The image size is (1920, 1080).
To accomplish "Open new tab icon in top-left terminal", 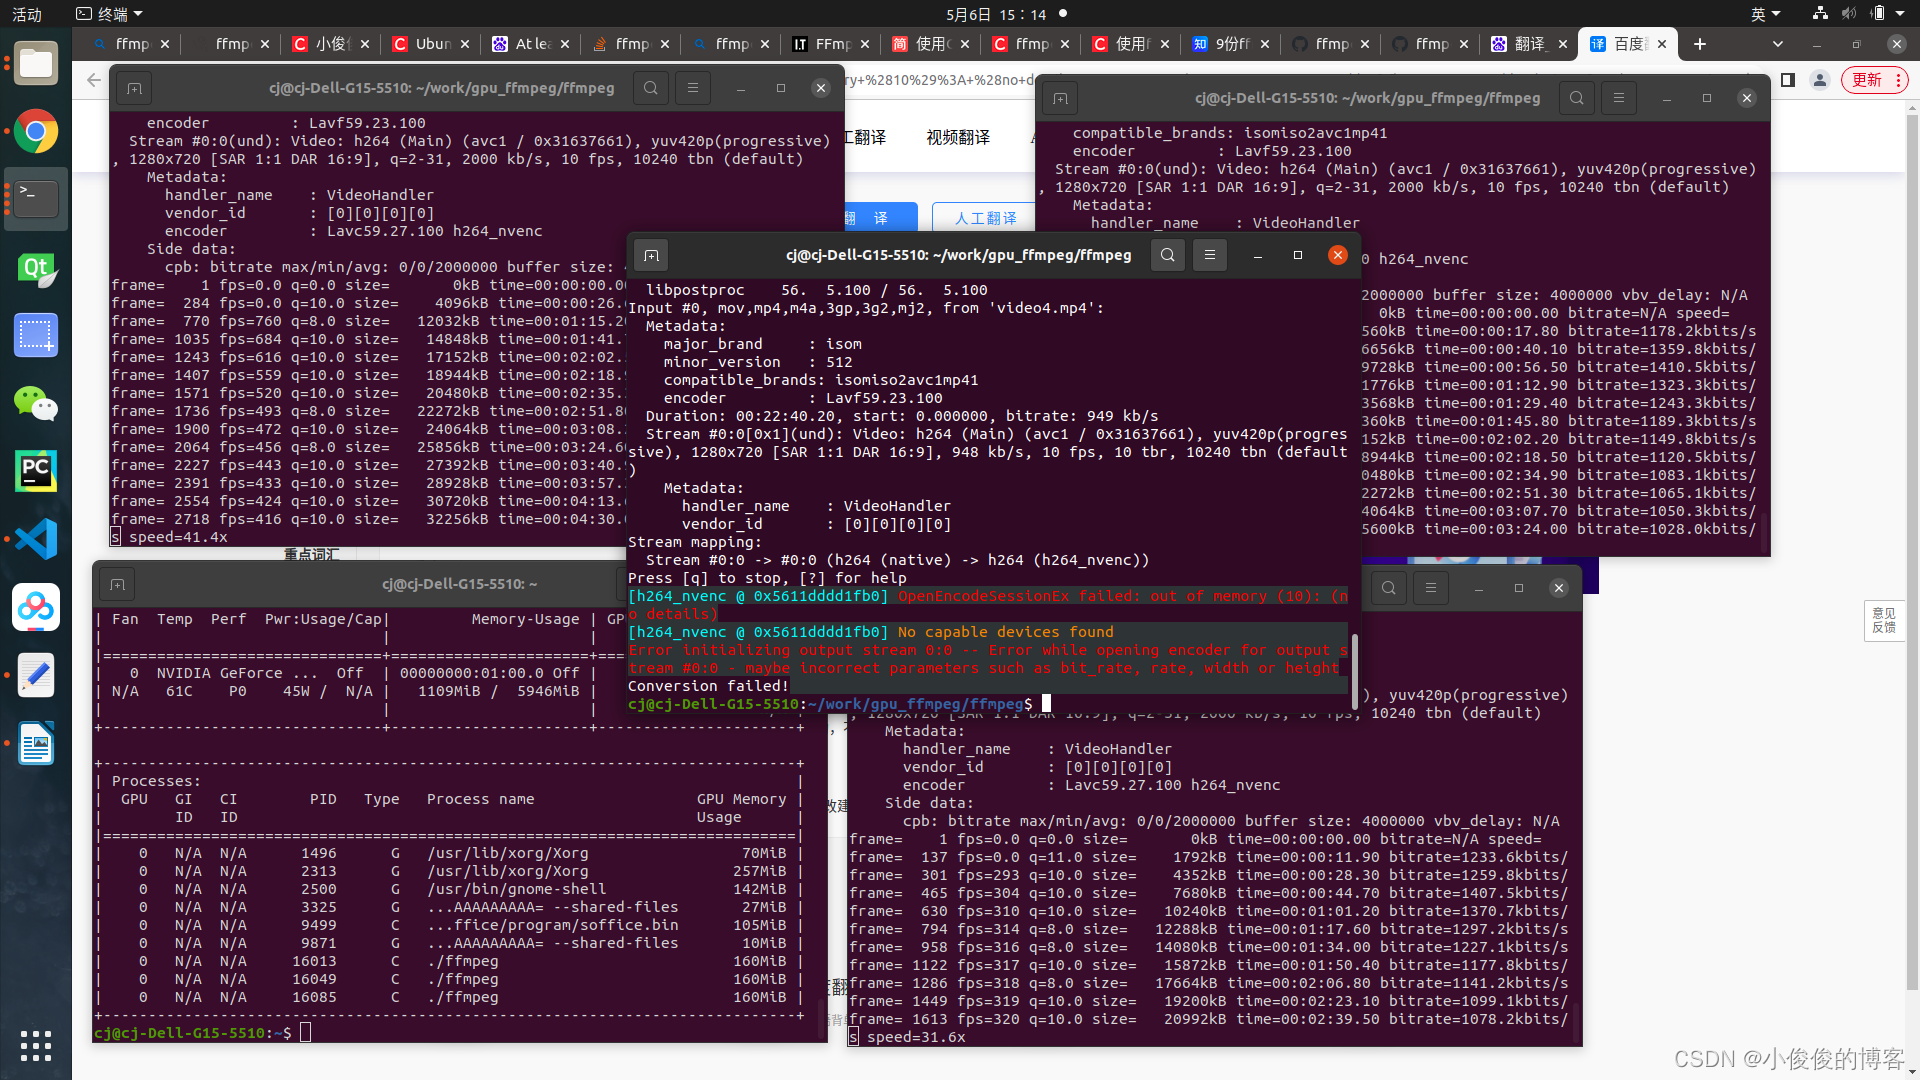I will click(134, 88).
